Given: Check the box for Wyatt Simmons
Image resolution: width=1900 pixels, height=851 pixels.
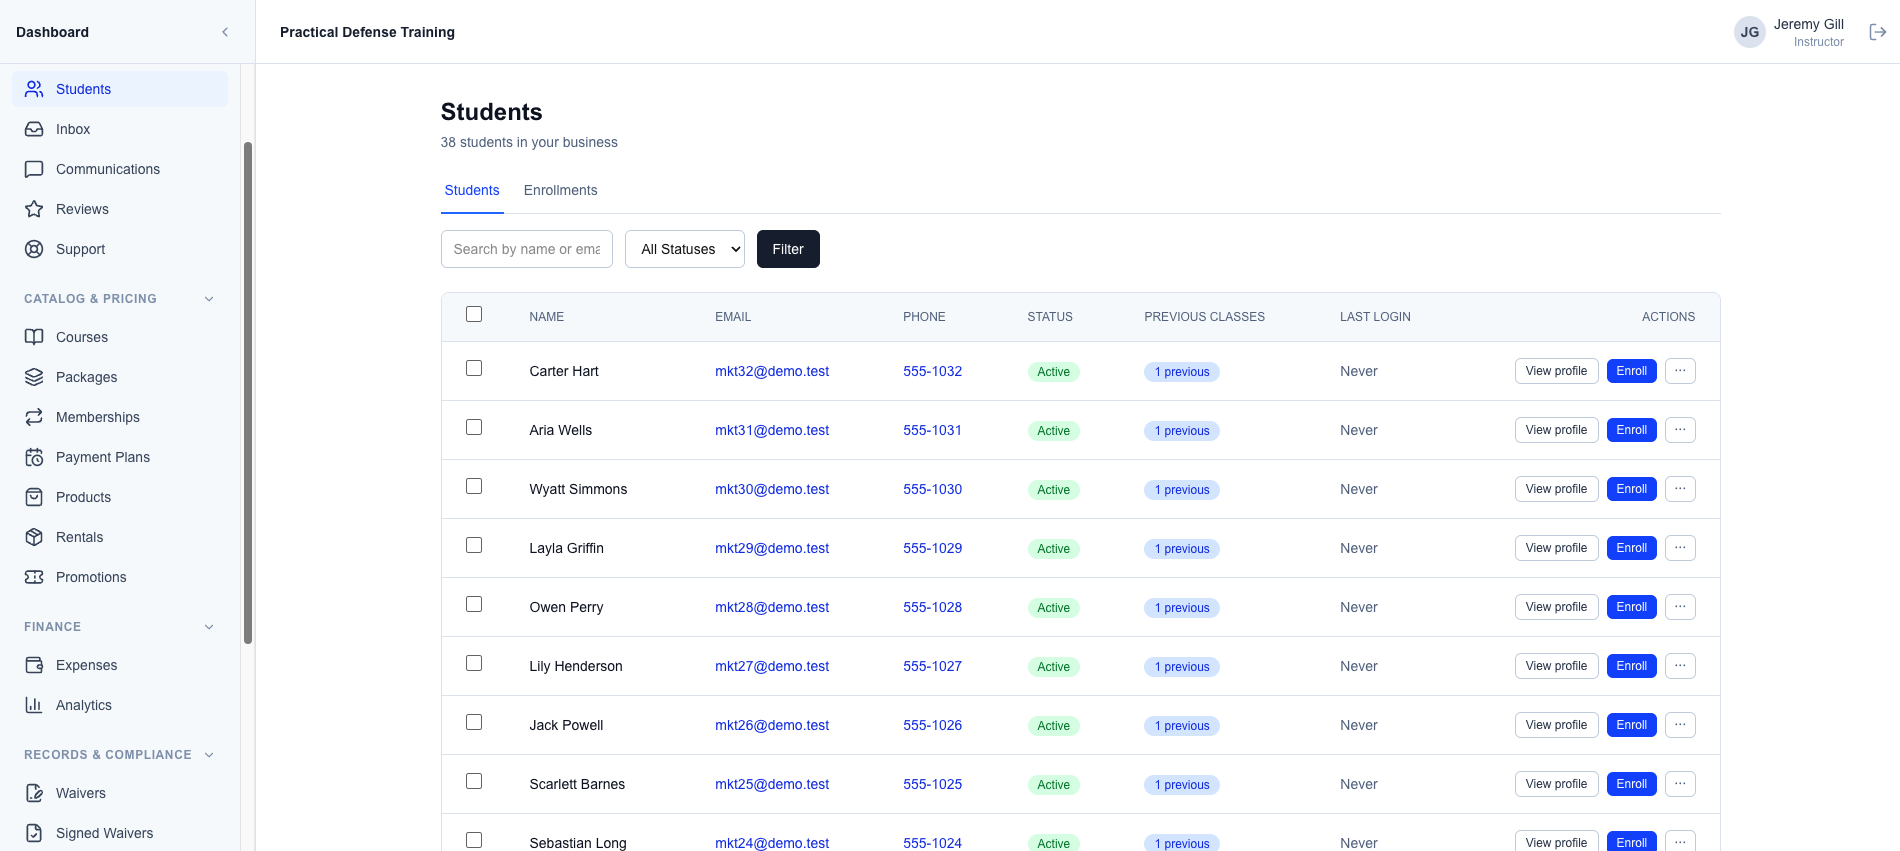Looking at the screenshot, I should tap(474, 486).
